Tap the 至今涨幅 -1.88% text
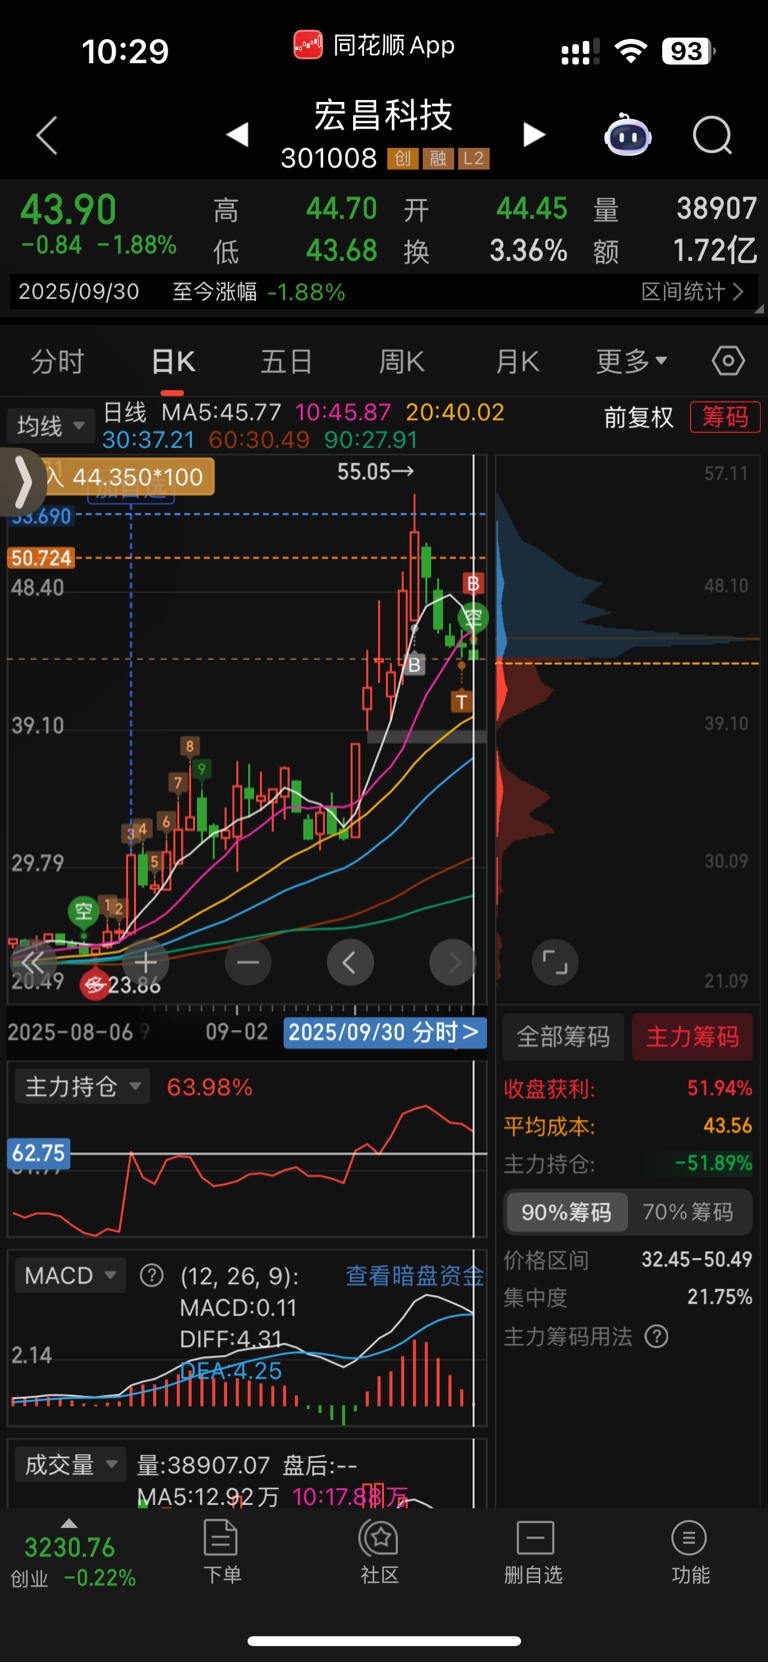The image size is (768, 1663). point(259,292)
